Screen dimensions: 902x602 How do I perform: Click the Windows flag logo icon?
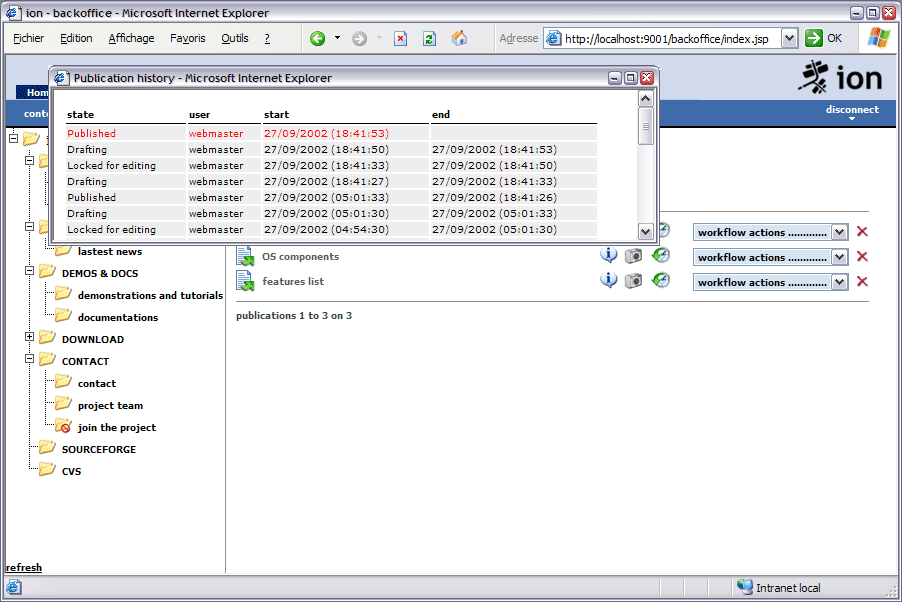click(878, 38)
